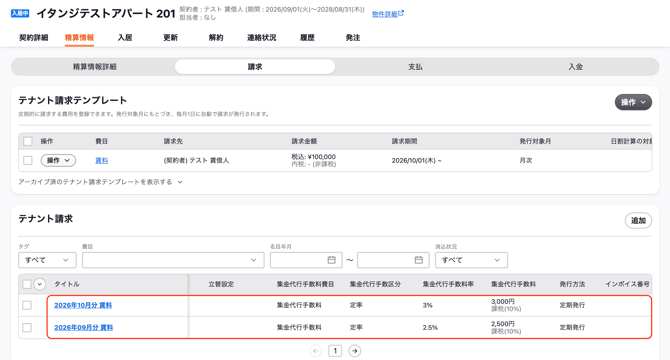Go to the 解約 tab

(x=216, y=38)
